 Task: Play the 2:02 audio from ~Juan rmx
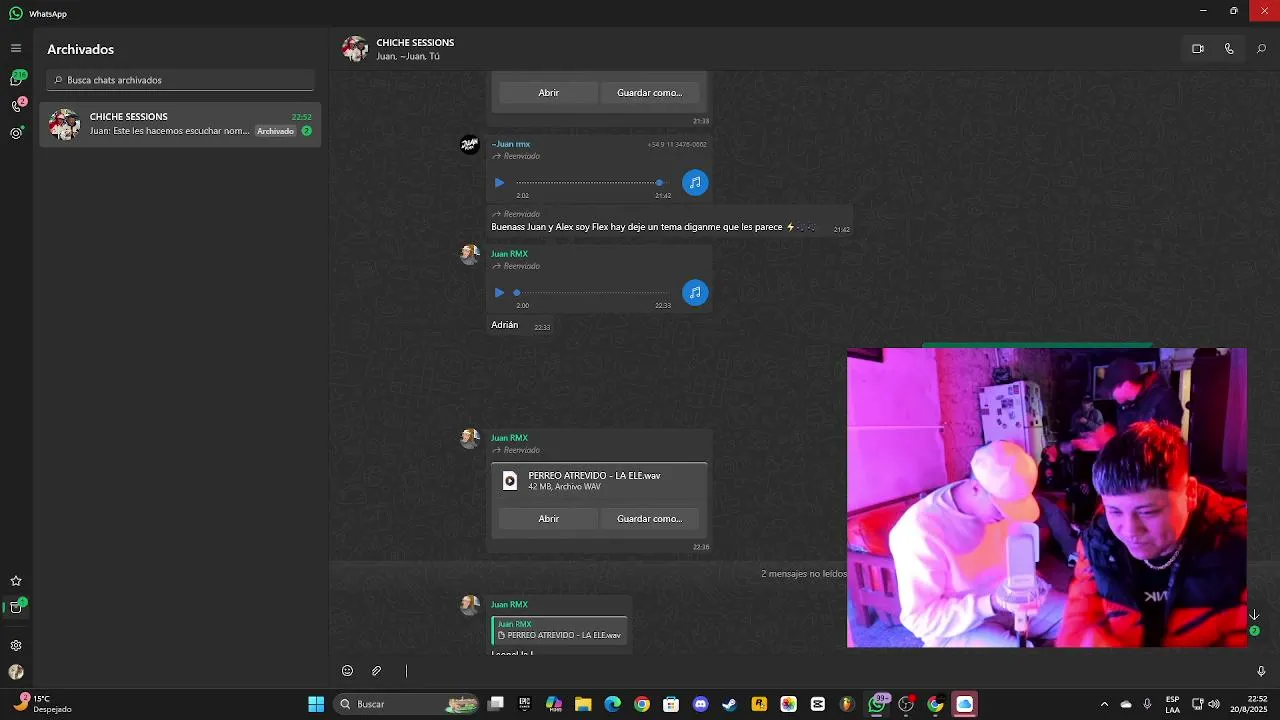pos(499,183)
